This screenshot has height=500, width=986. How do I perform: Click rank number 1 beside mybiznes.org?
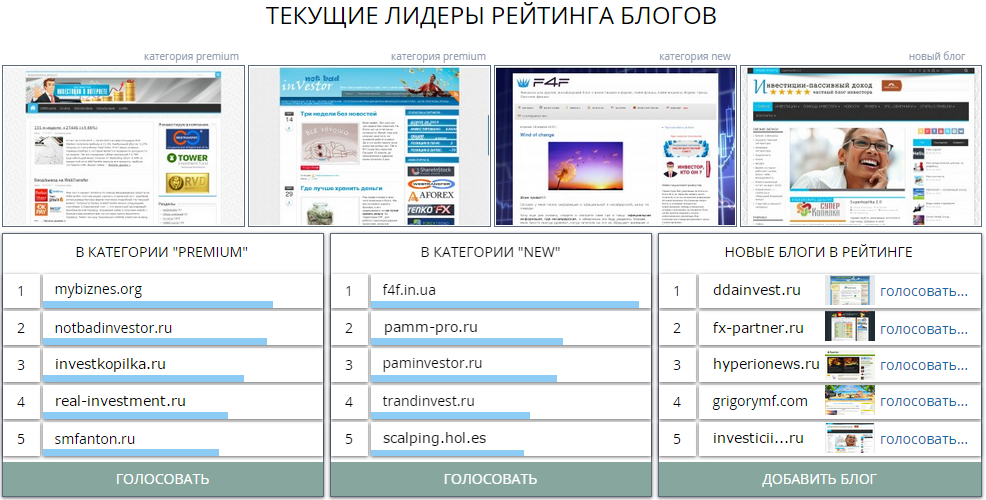tap(21, 291)
